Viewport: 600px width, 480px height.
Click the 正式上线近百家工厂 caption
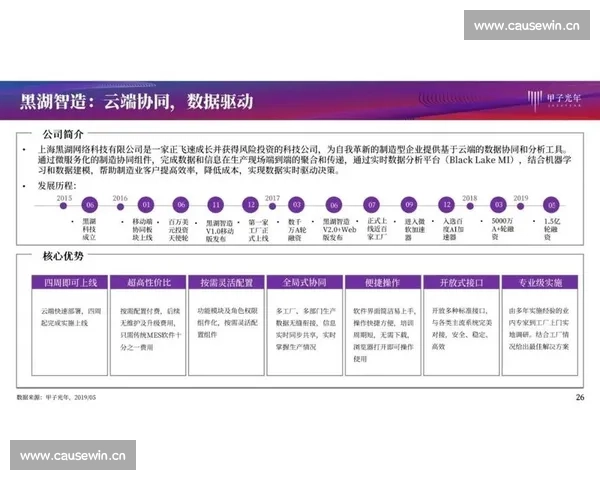pyautogui.click(x=377, y=229)
